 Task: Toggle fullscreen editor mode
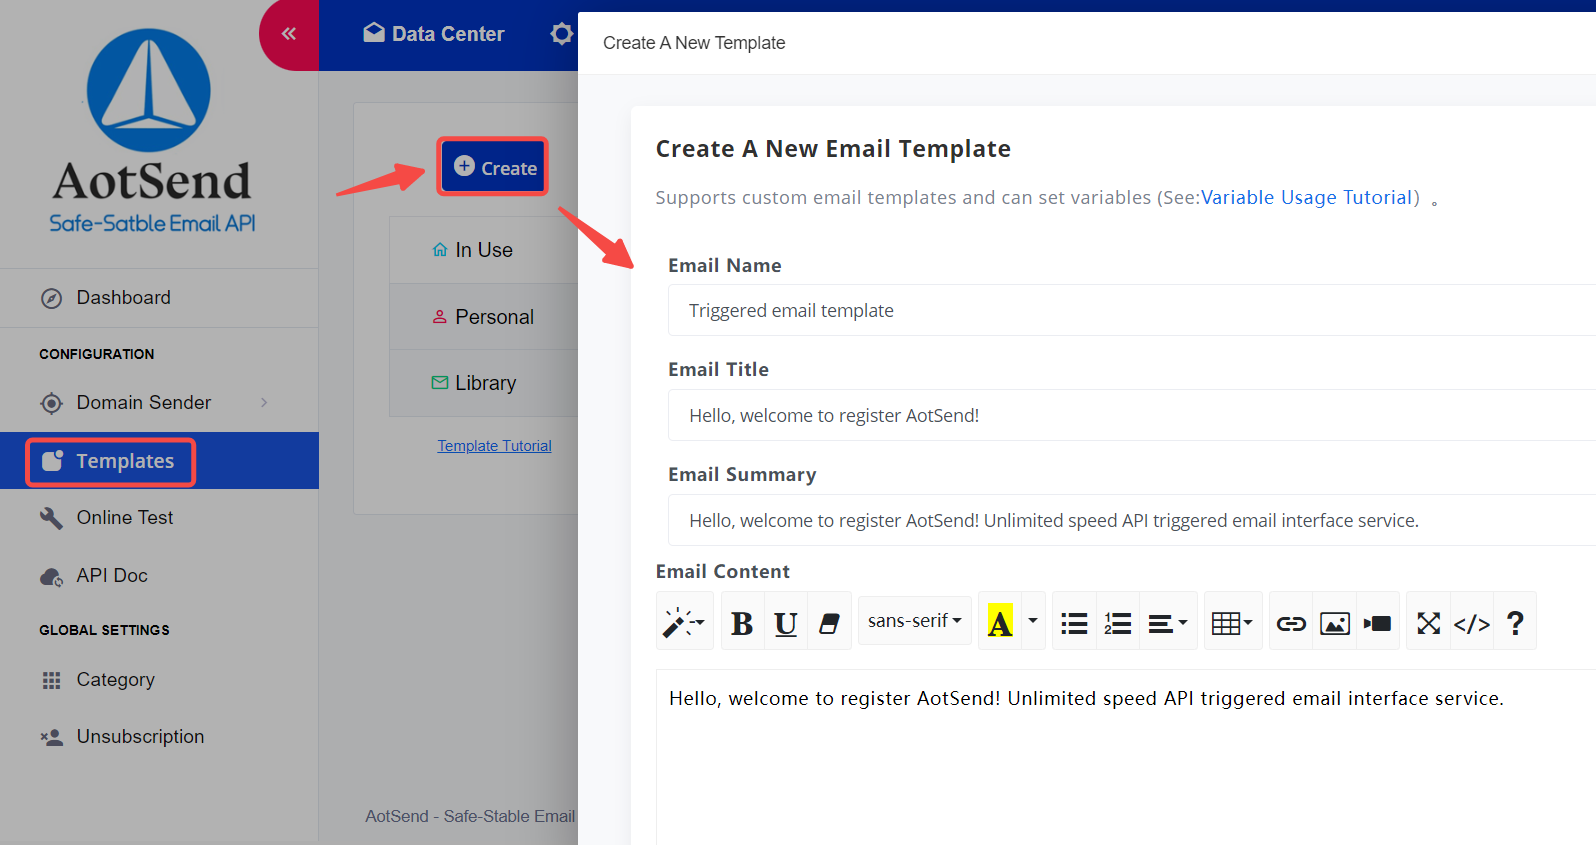[x=1428, y=622]
